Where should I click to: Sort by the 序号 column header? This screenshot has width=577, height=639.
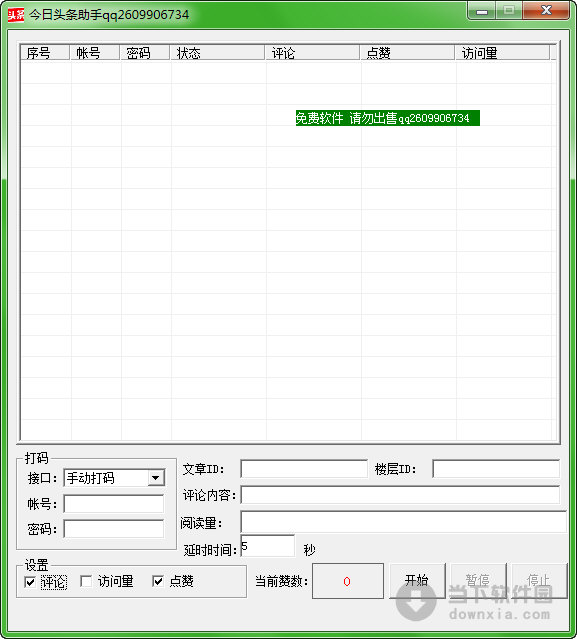coord(45,53)
